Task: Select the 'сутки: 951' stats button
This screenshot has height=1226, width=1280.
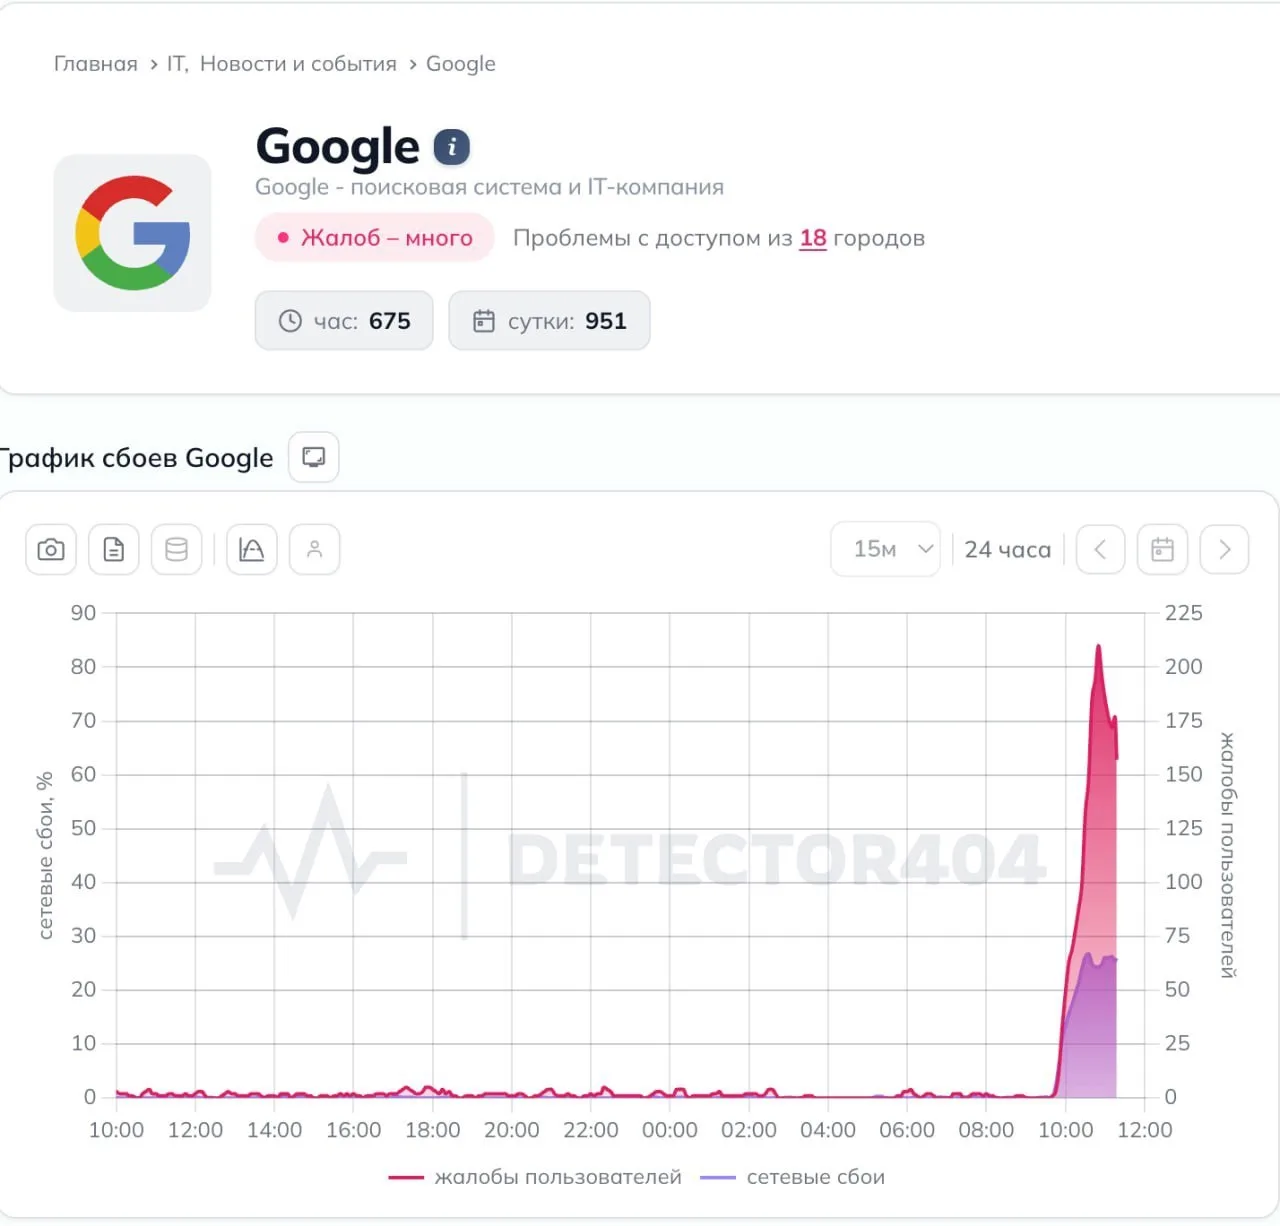Action: point(549,321)
